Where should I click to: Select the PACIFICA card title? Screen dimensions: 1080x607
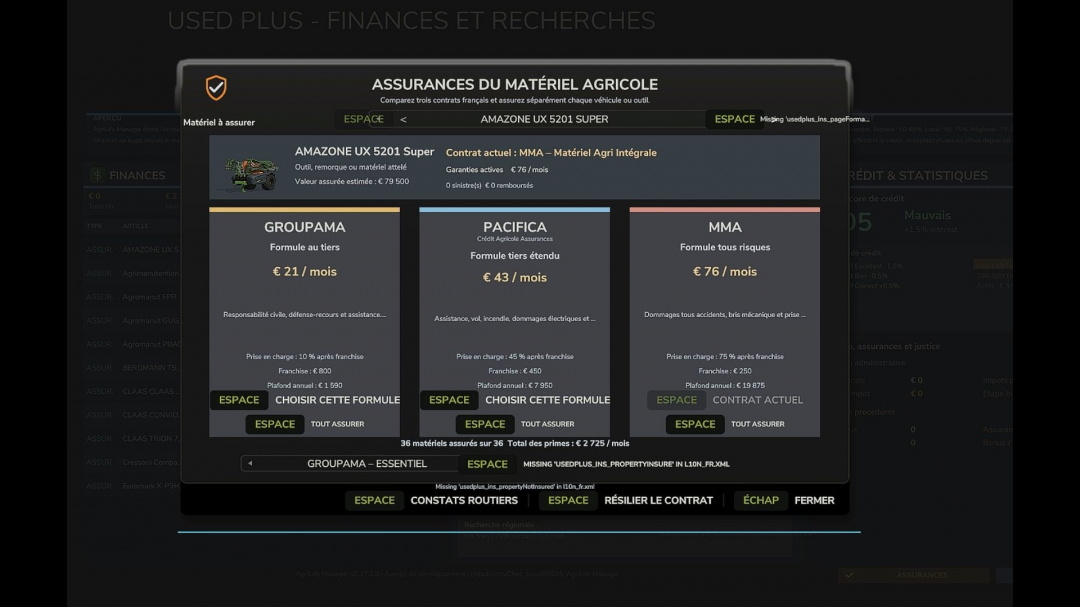click(515, 227)
